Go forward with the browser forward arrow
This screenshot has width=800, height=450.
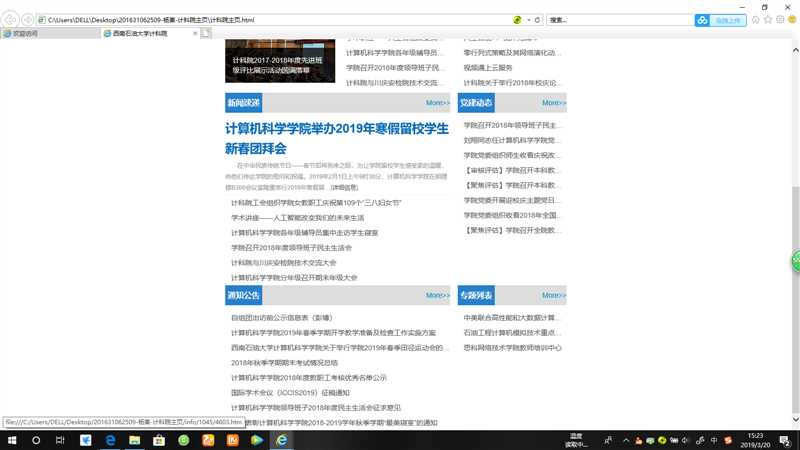(x=28, y=20)
